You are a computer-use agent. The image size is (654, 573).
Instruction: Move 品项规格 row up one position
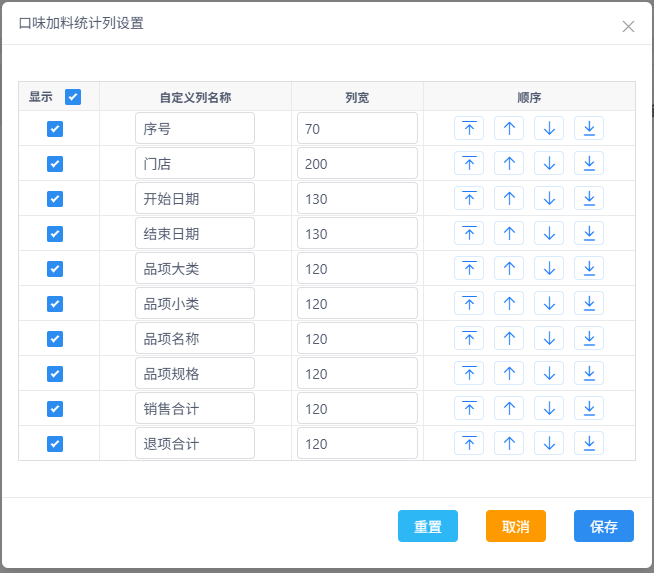tap(509, 373)
